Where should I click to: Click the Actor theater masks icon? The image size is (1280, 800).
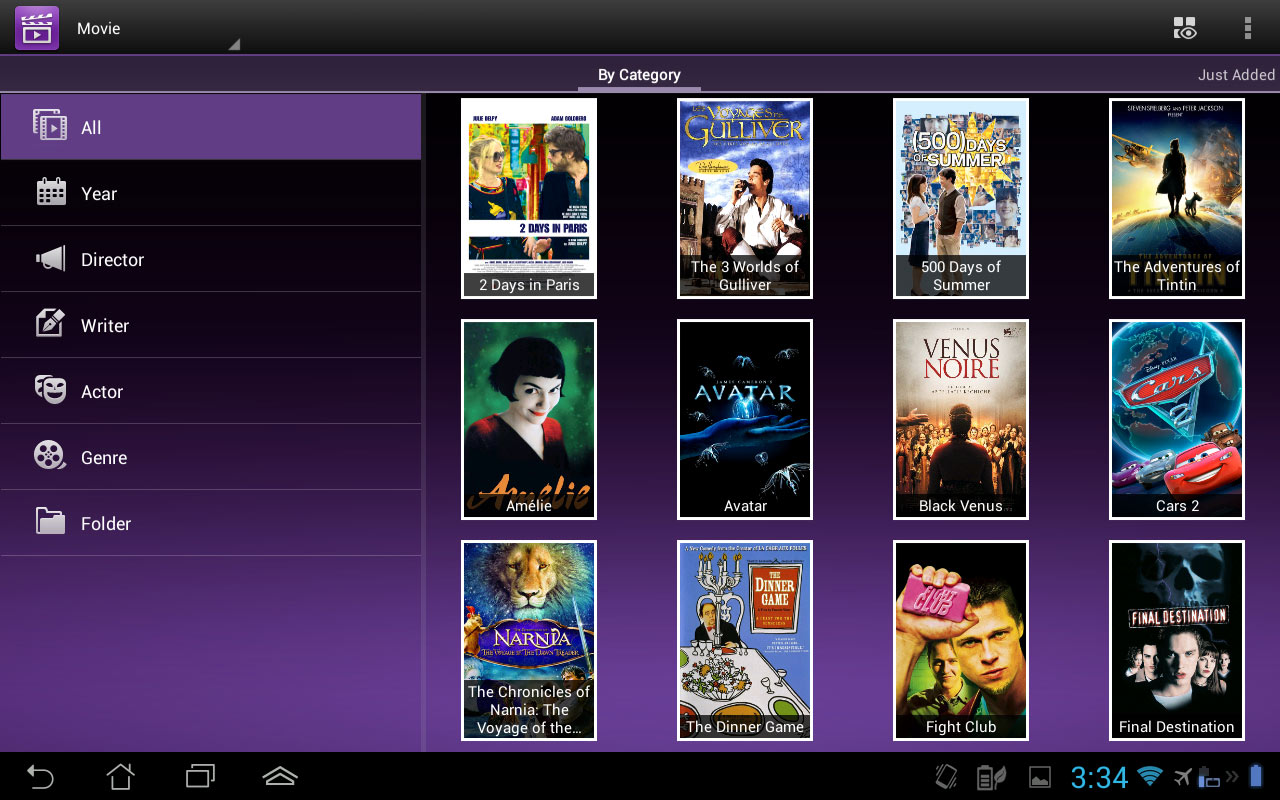click(50, 390)
